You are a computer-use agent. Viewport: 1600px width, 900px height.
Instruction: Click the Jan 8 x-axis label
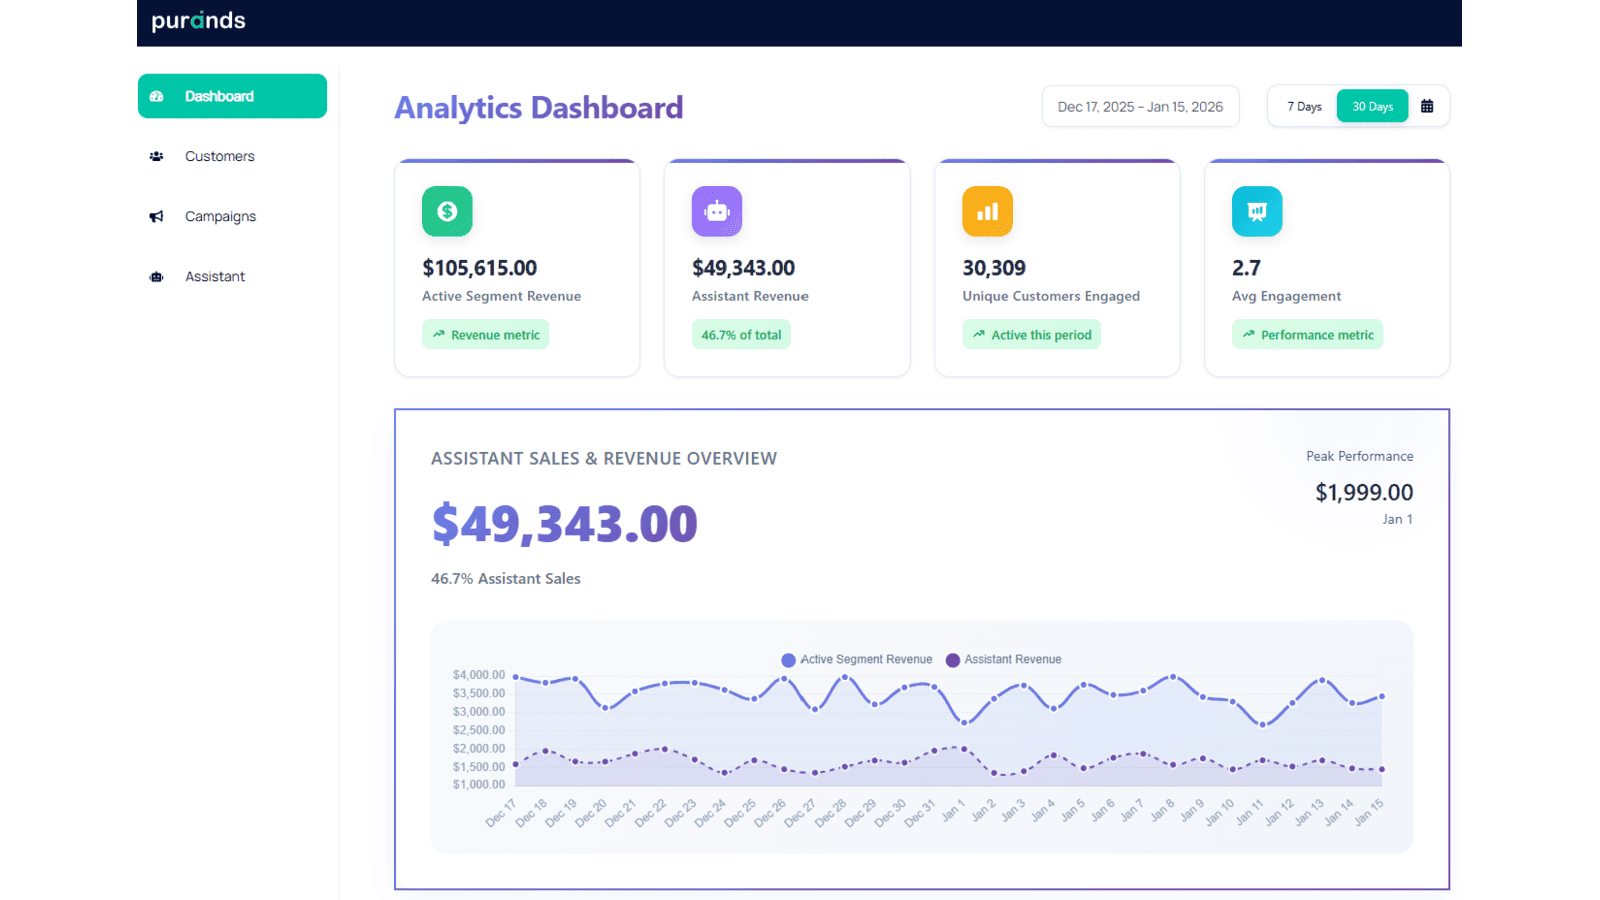click(x=1161, y=810)
